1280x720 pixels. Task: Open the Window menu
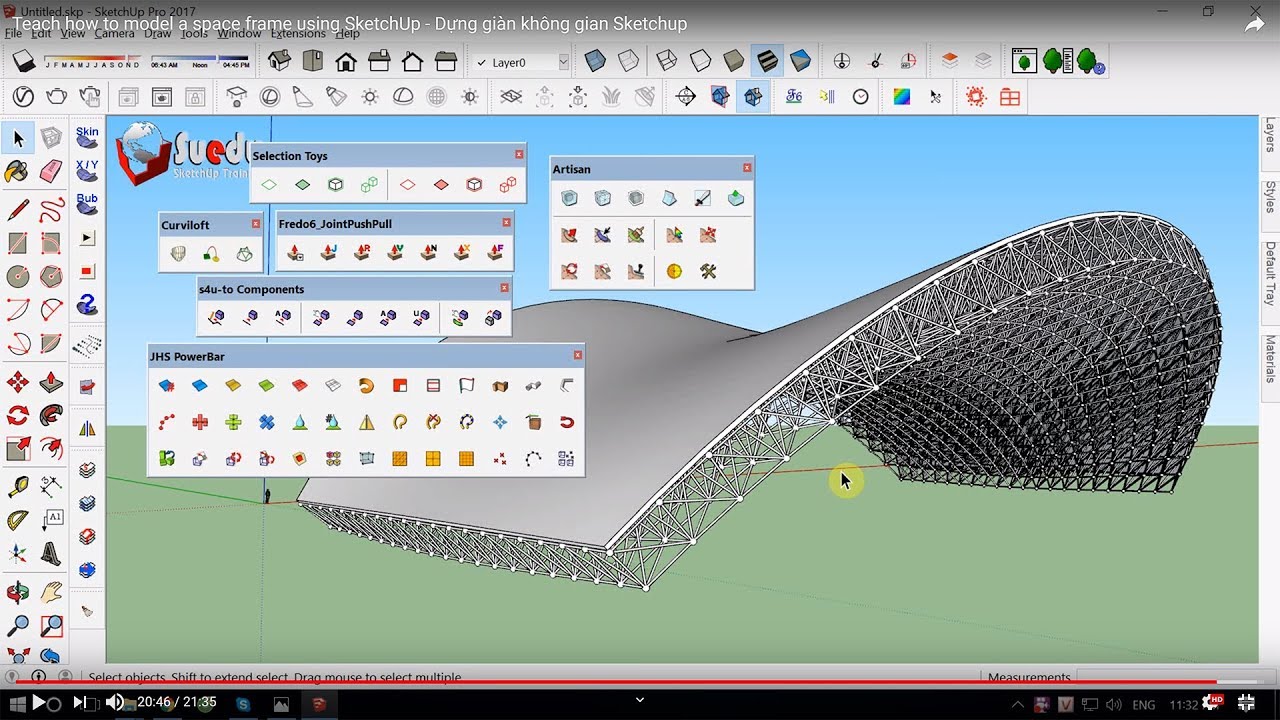[239, 33]
